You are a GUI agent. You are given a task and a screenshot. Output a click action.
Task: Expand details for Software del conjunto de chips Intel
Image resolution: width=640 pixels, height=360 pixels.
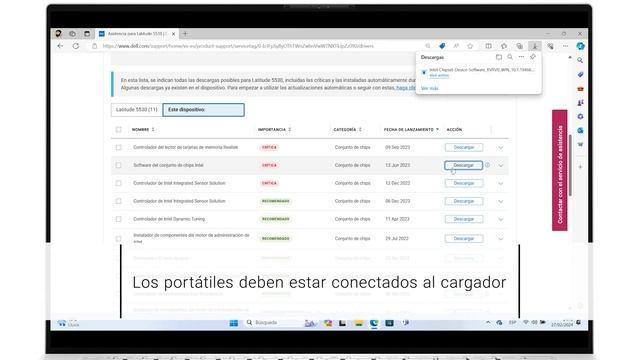coord(501,166)
